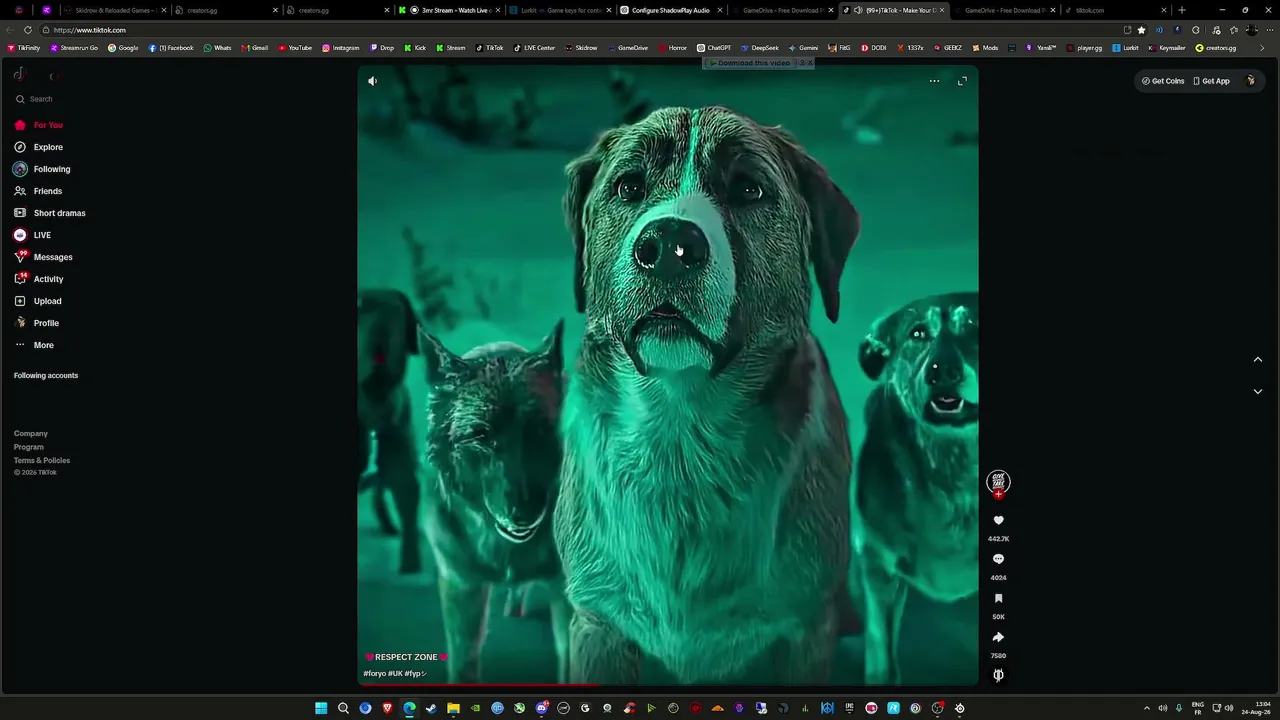Click the RESPECT ZONE creator name
Viewport: 1280px width, 720px height.
(406, 657)
